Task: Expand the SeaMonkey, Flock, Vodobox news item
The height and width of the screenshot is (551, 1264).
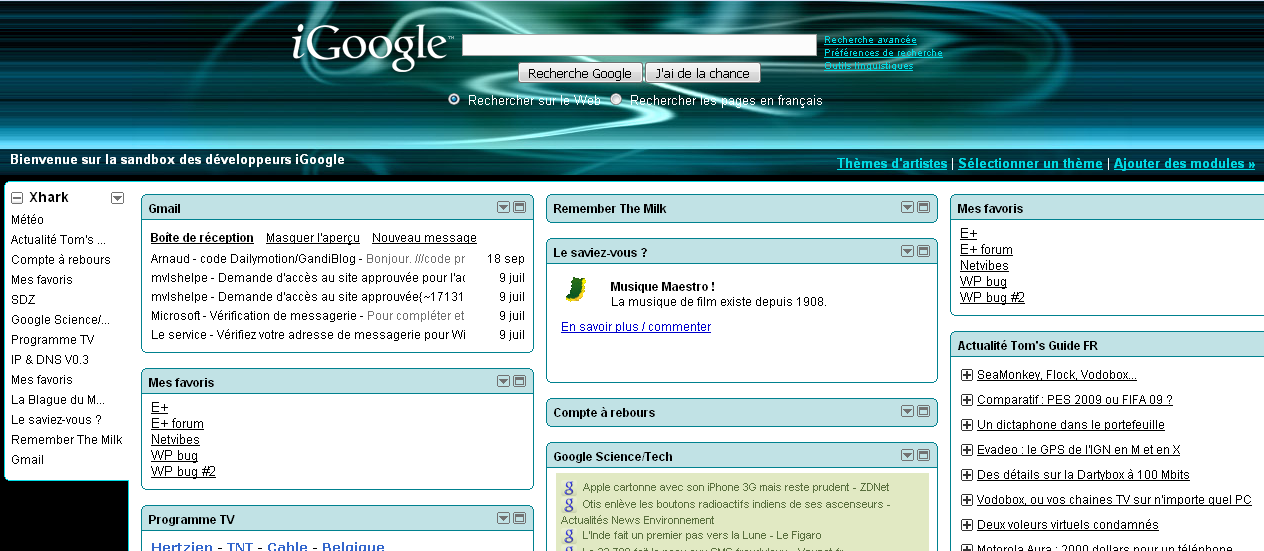Action: (967, 375)
